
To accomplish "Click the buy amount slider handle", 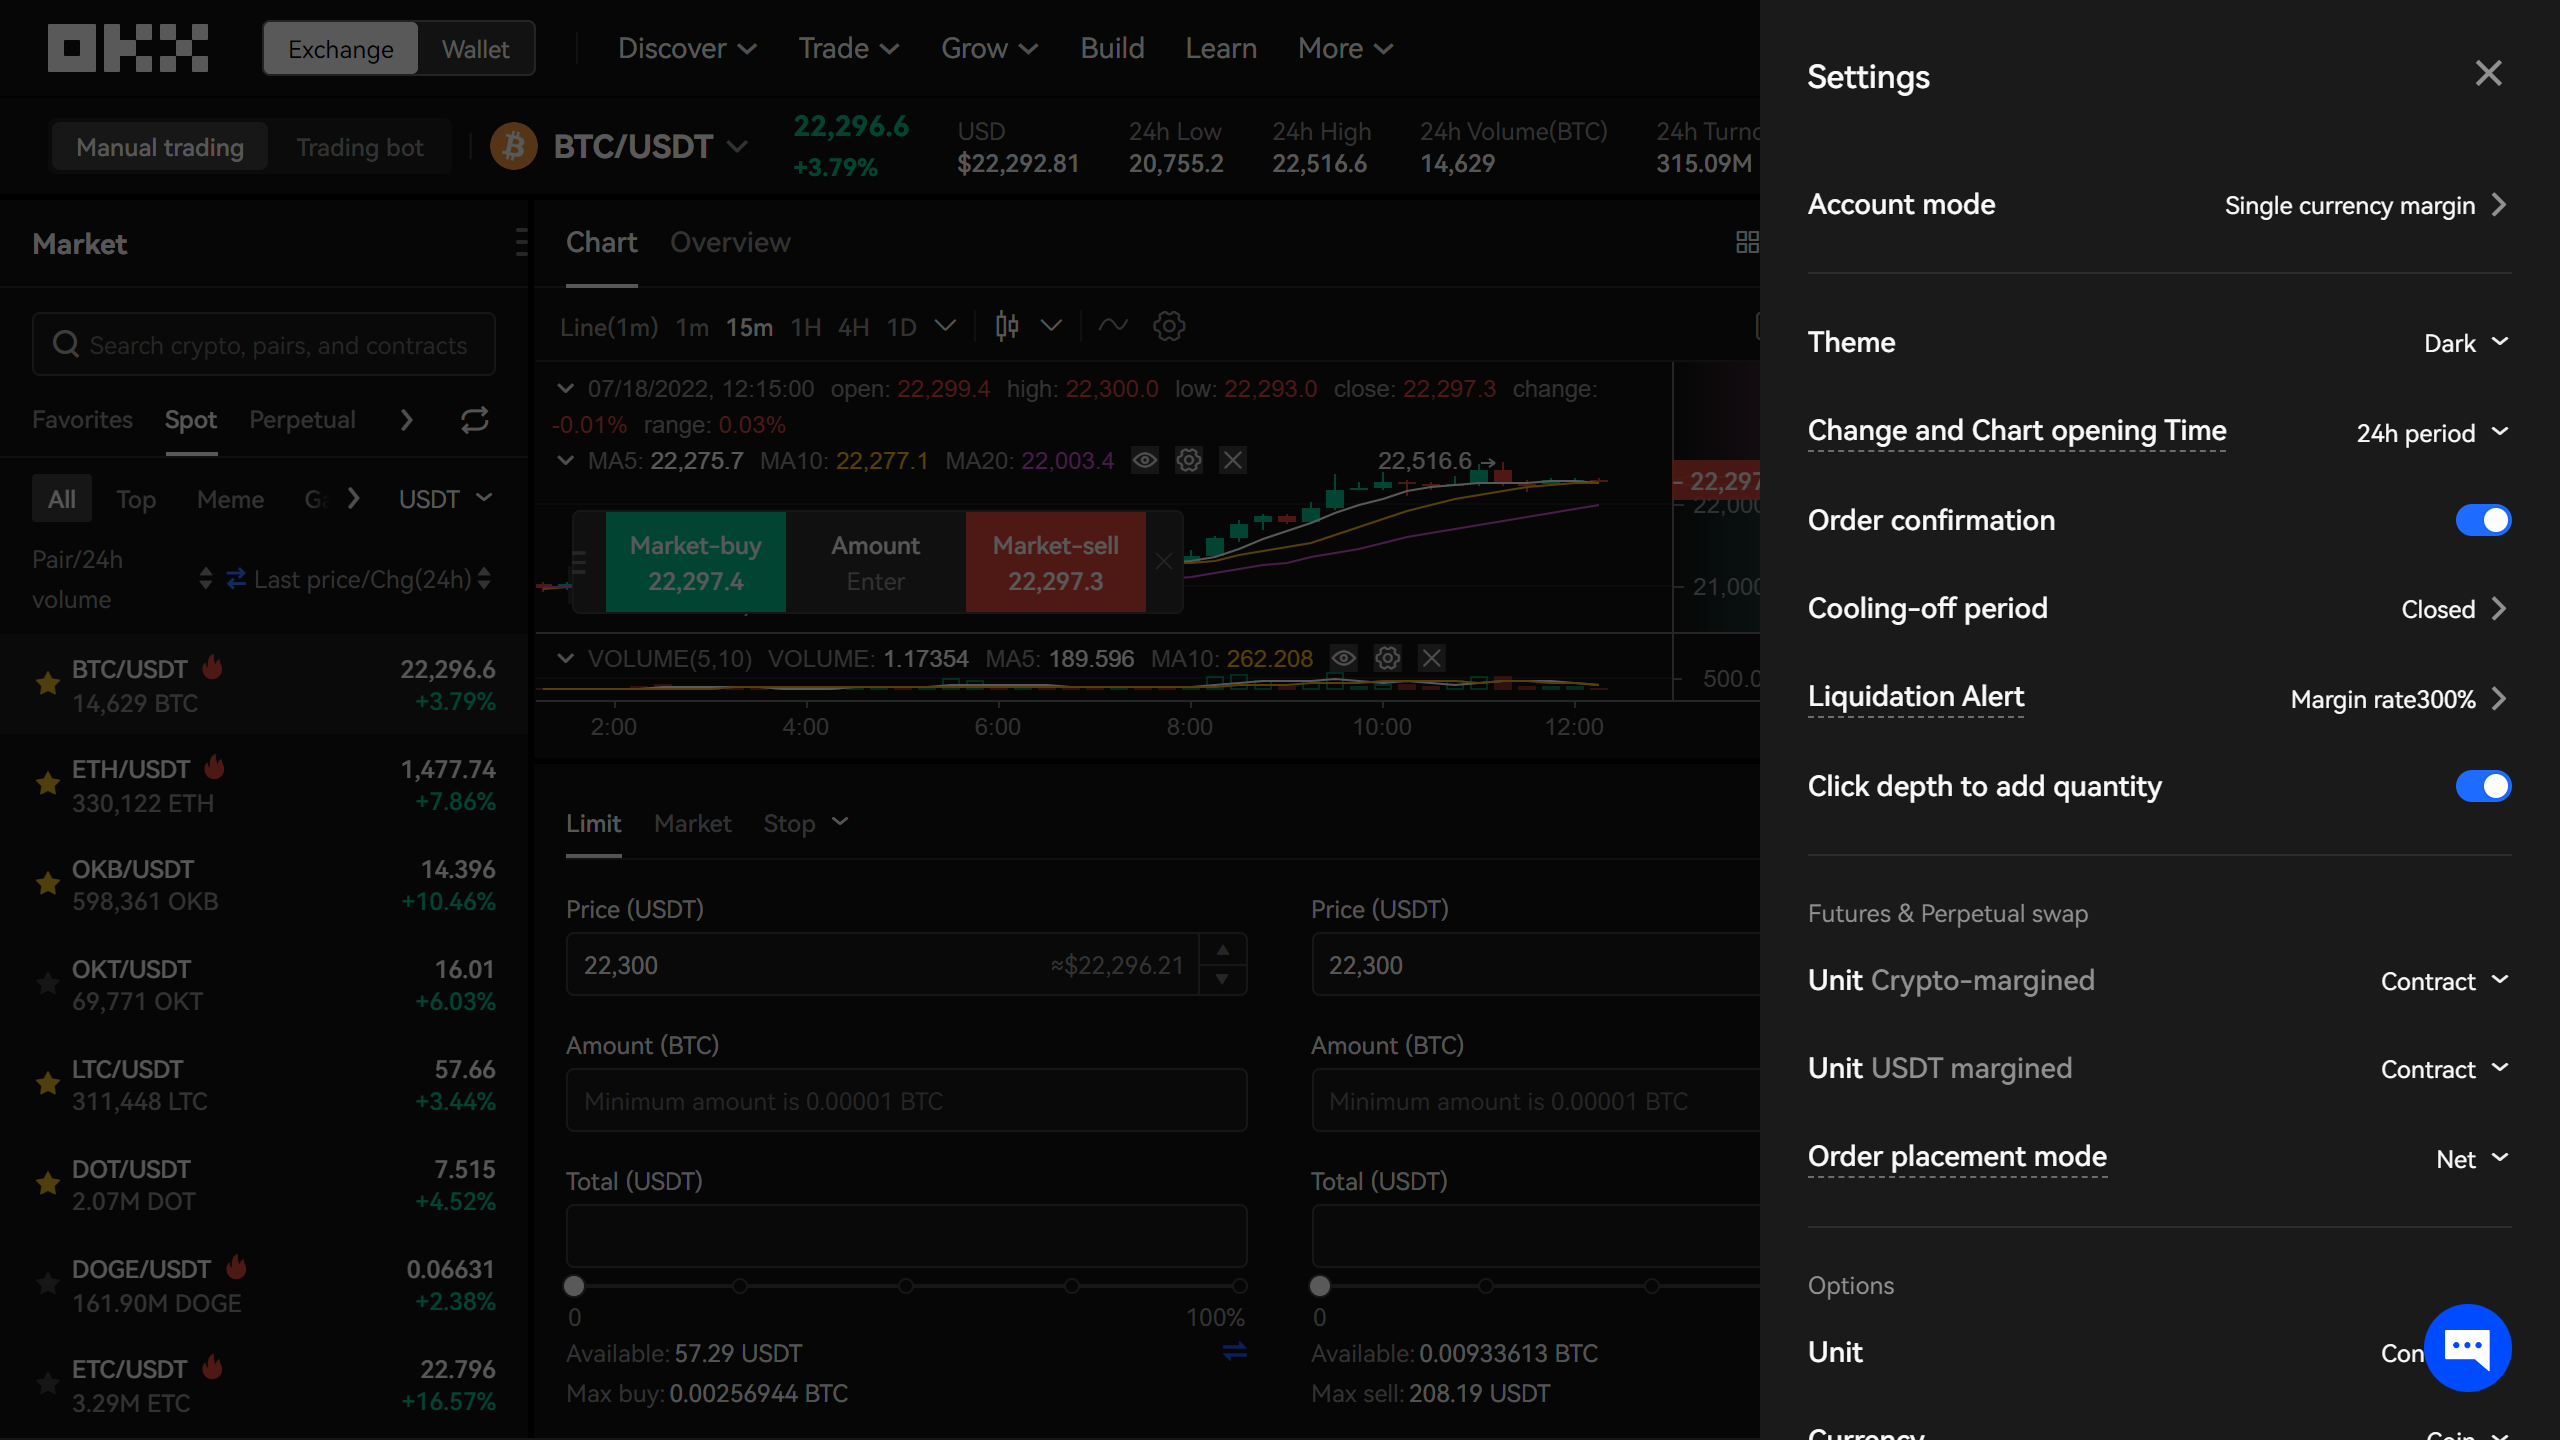I will [574, 1286].
